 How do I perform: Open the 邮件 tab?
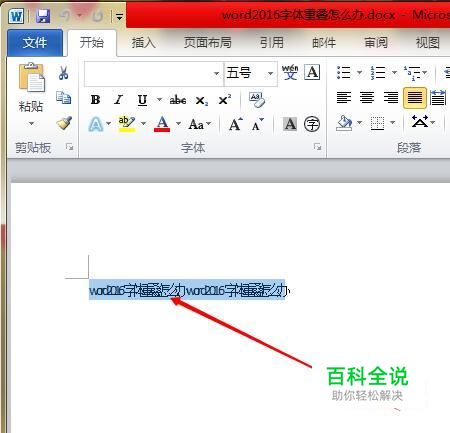324,43
